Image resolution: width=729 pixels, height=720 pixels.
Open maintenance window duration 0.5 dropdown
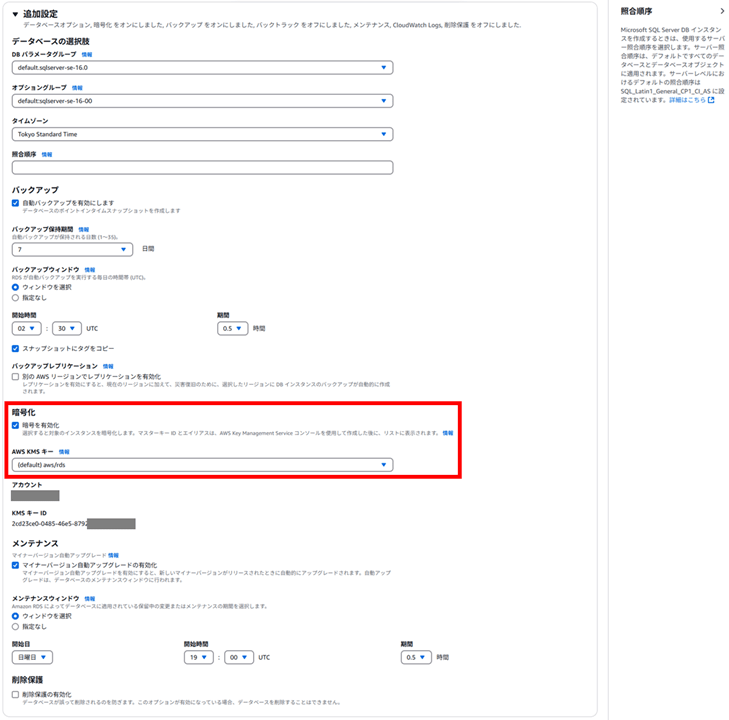416,657
